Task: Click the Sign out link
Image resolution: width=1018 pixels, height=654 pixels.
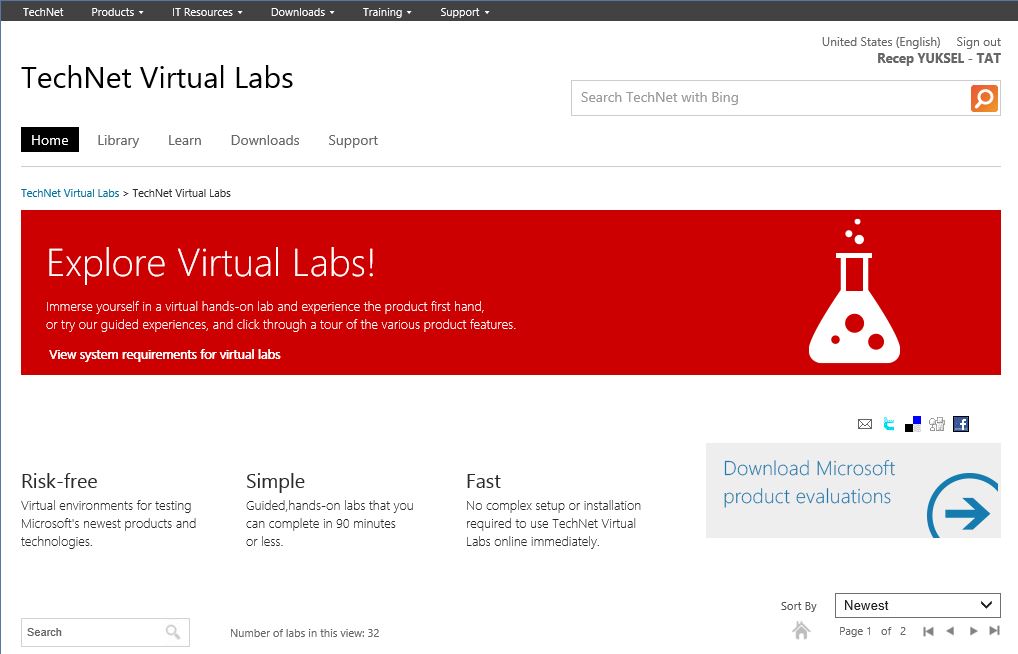Action: [978, 42]
